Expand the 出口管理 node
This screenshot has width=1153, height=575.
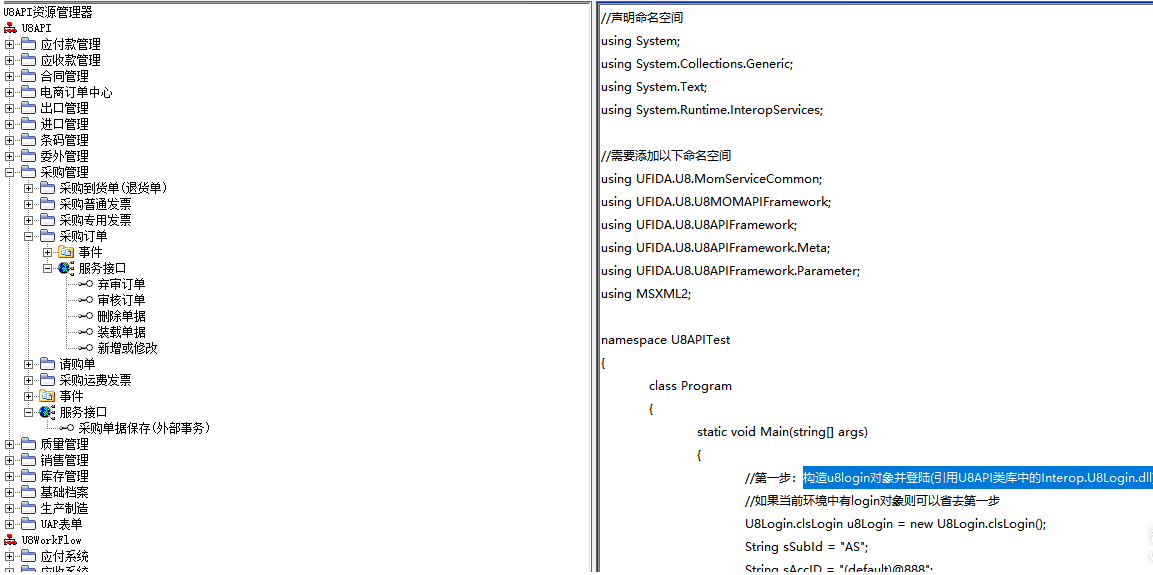click(9, 109)
